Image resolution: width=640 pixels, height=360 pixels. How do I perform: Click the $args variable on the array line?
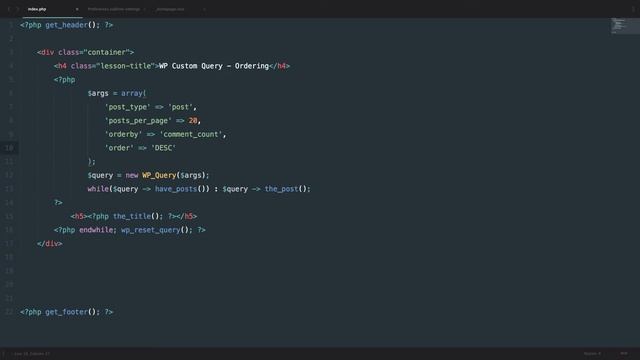point(98,93)
